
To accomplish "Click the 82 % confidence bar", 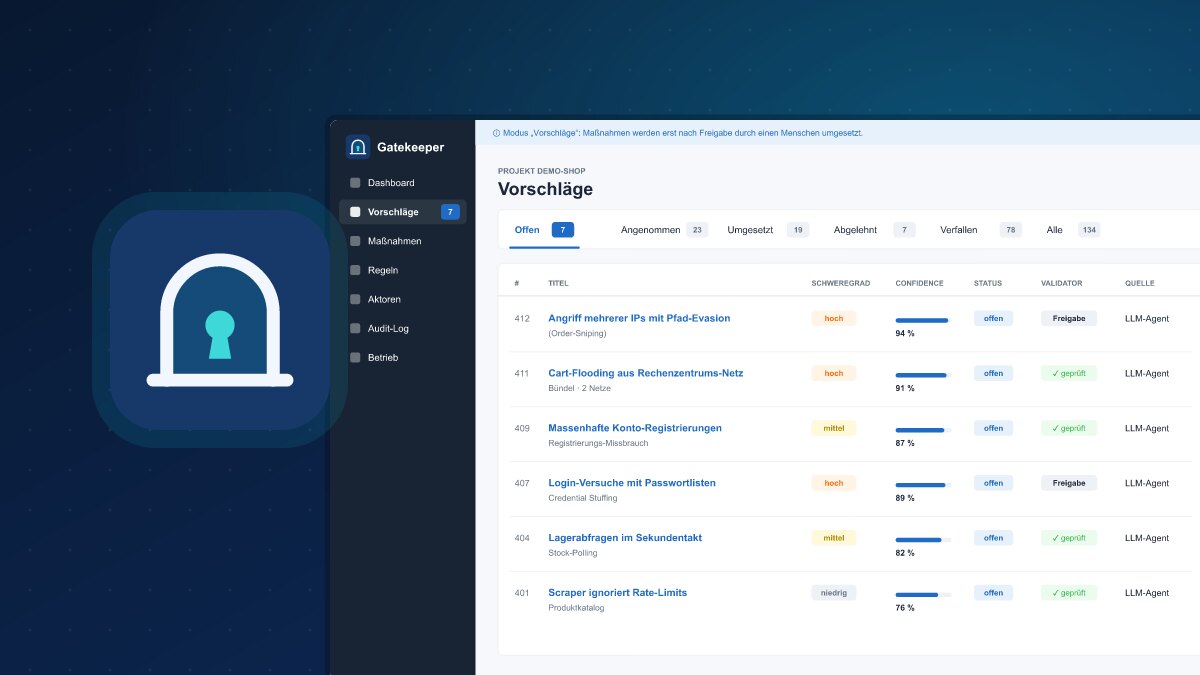I will (923, 540).
